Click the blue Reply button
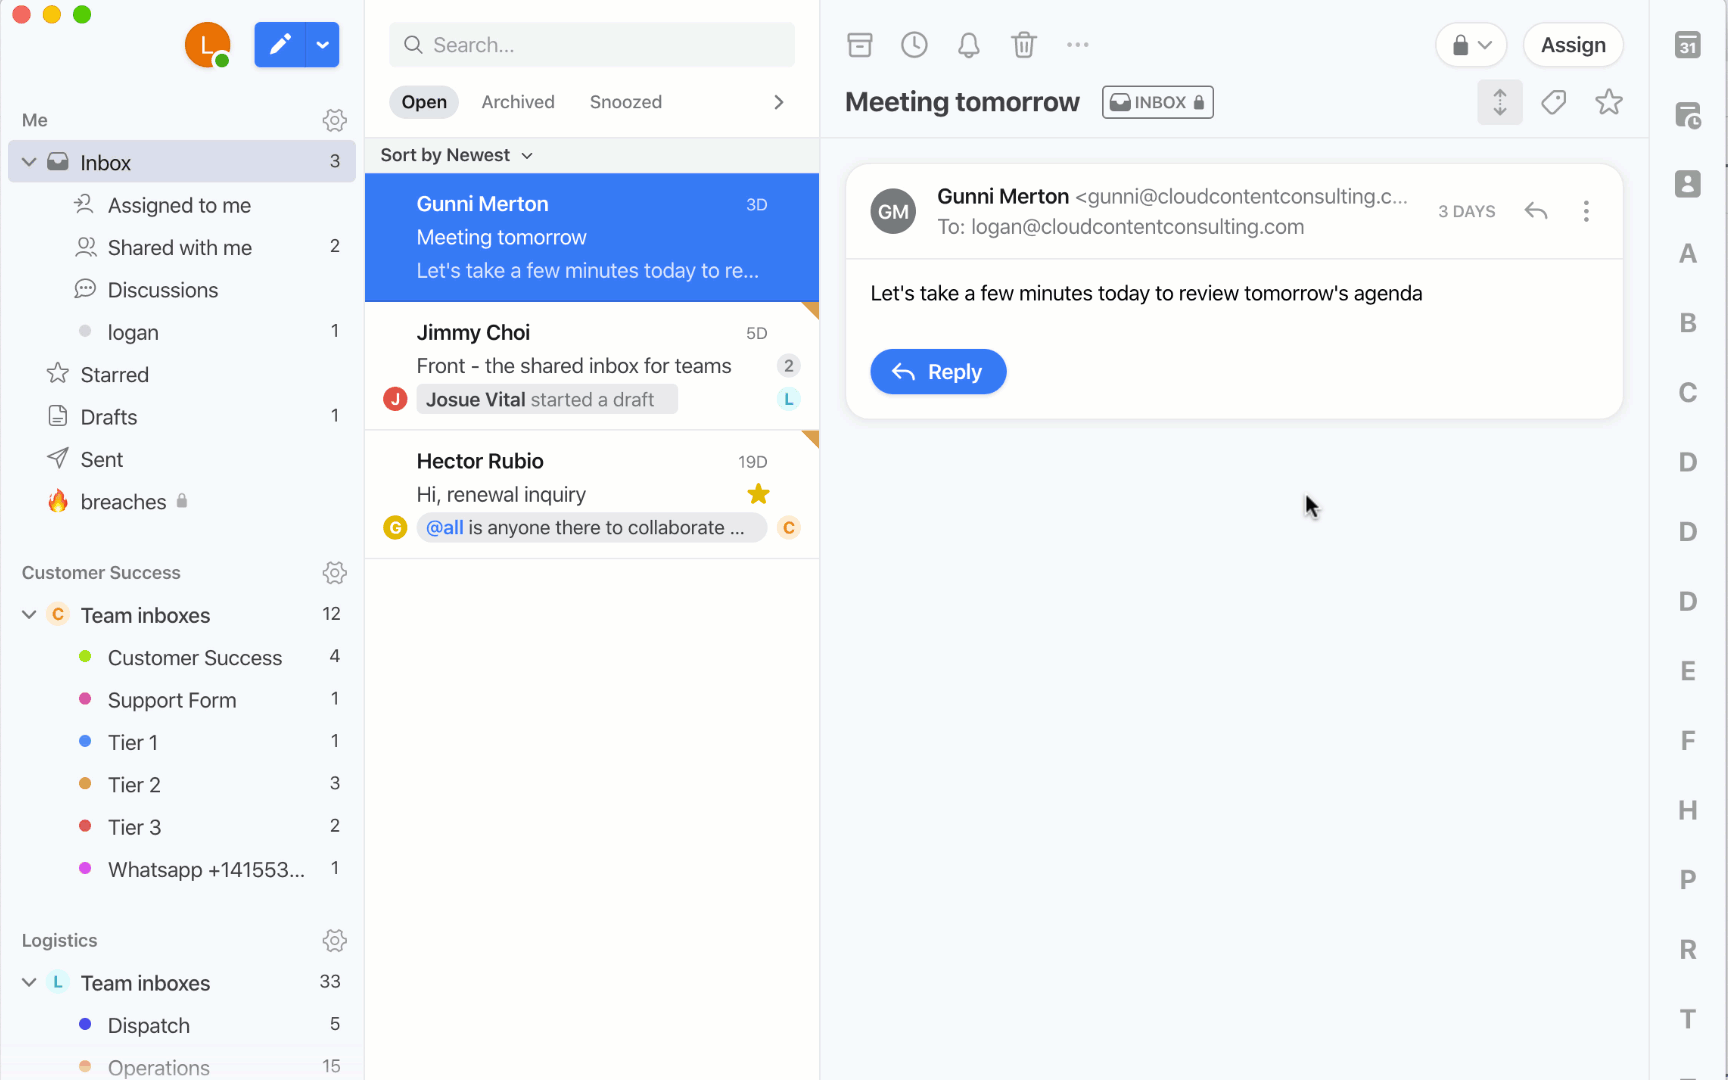This screenshot has height=1080, width=1728. [938, 372]
